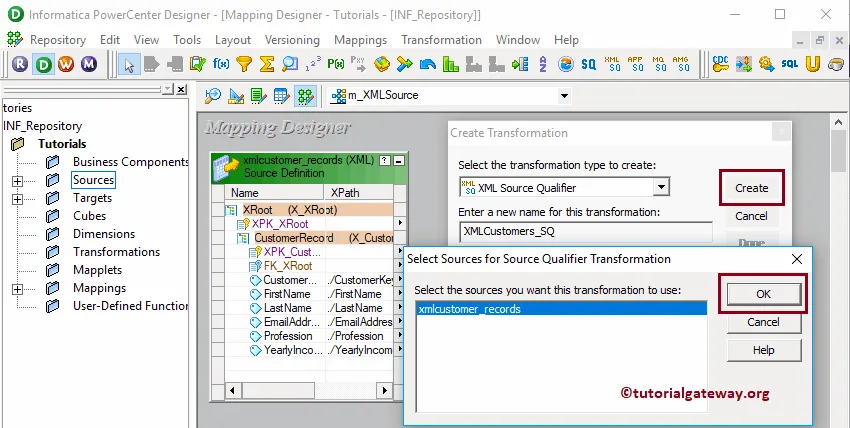The image size is (850, 428).
Task: Open the Target Designer tool
Action: [236, 96]
